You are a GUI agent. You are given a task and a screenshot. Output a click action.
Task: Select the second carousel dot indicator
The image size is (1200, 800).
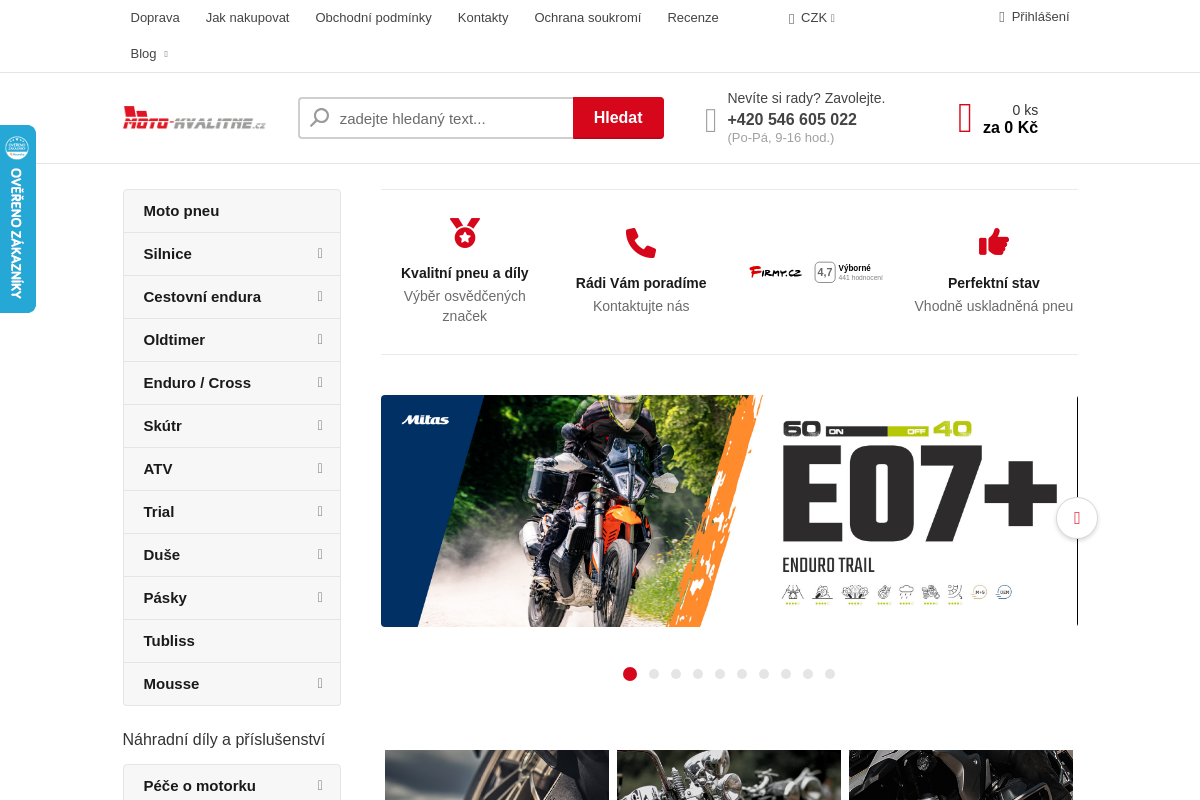[x=653, y=674]
